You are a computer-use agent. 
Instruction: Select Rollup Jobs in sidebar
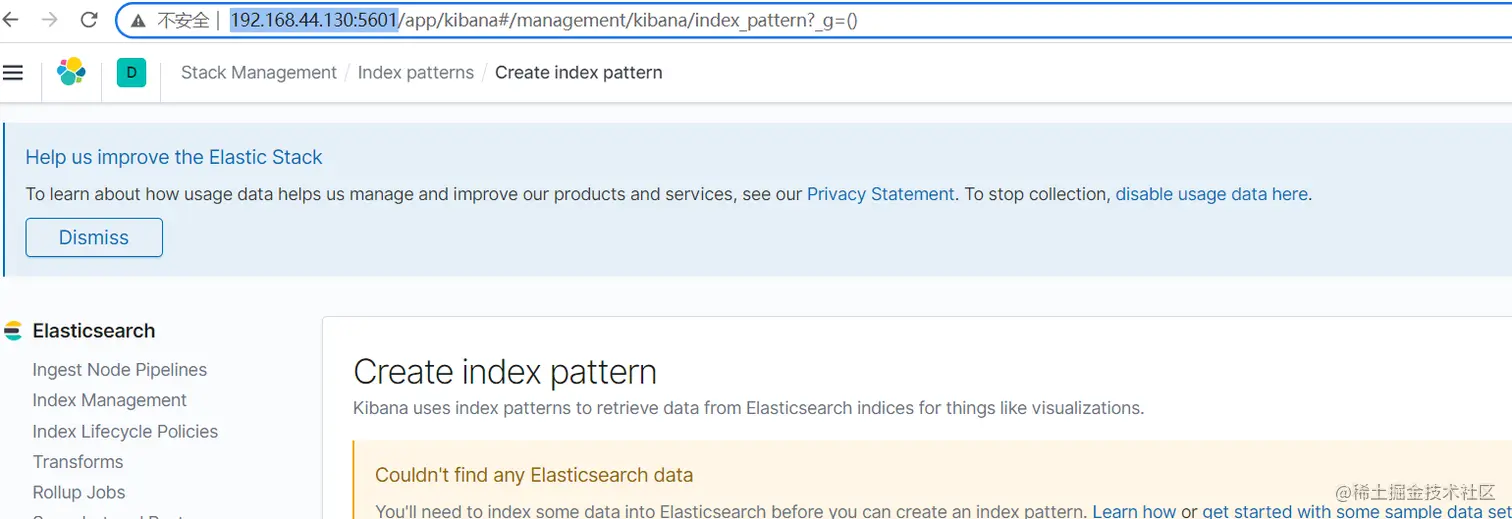pyautogui.click(x=79, y=493)
